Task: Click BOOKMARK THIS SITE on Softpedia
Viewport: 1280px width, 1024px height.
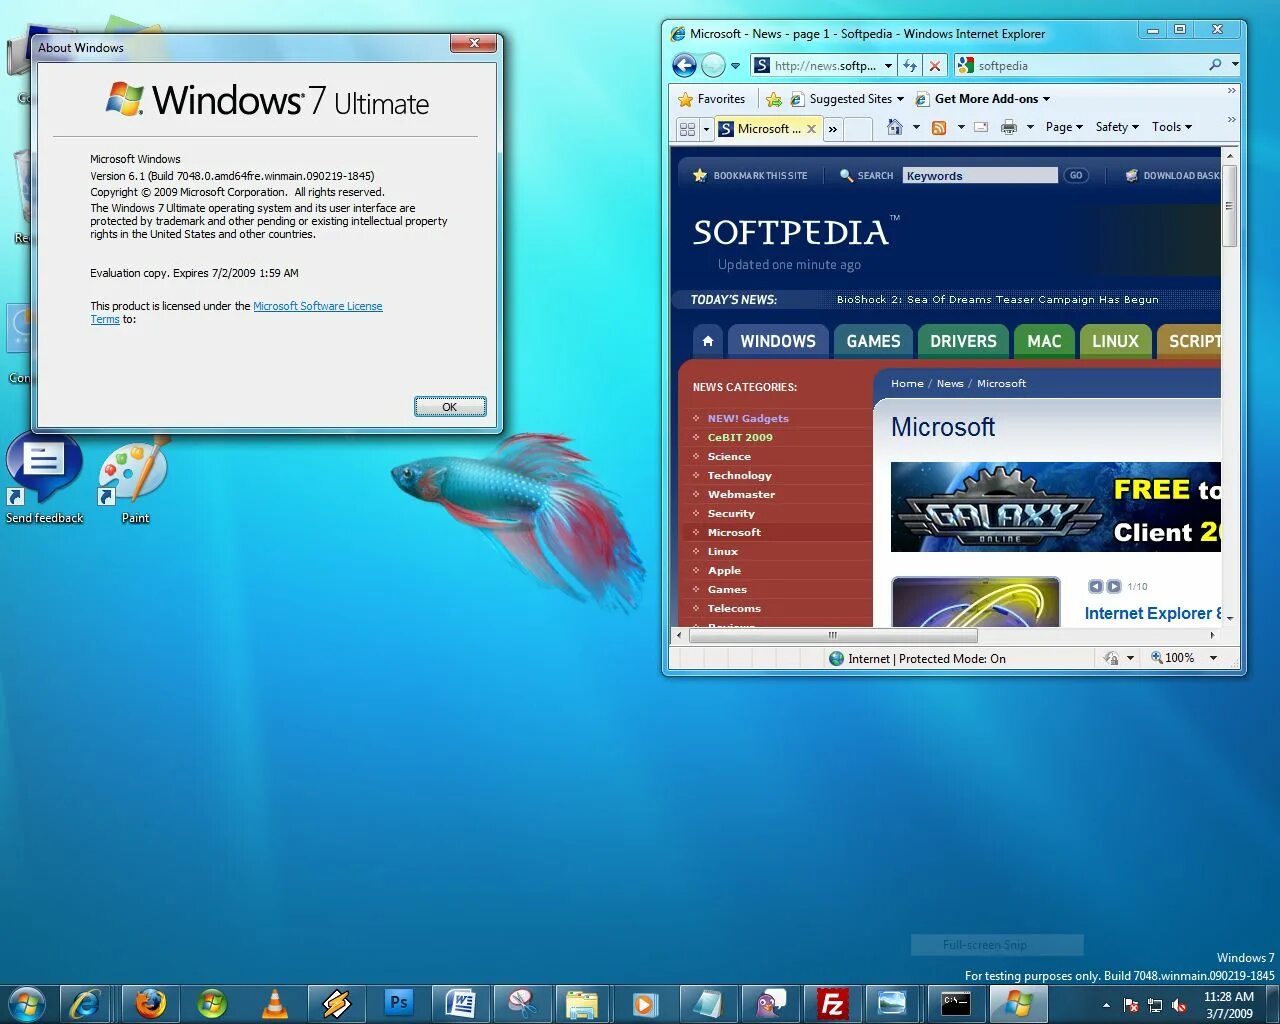Action: coord(750,176)
